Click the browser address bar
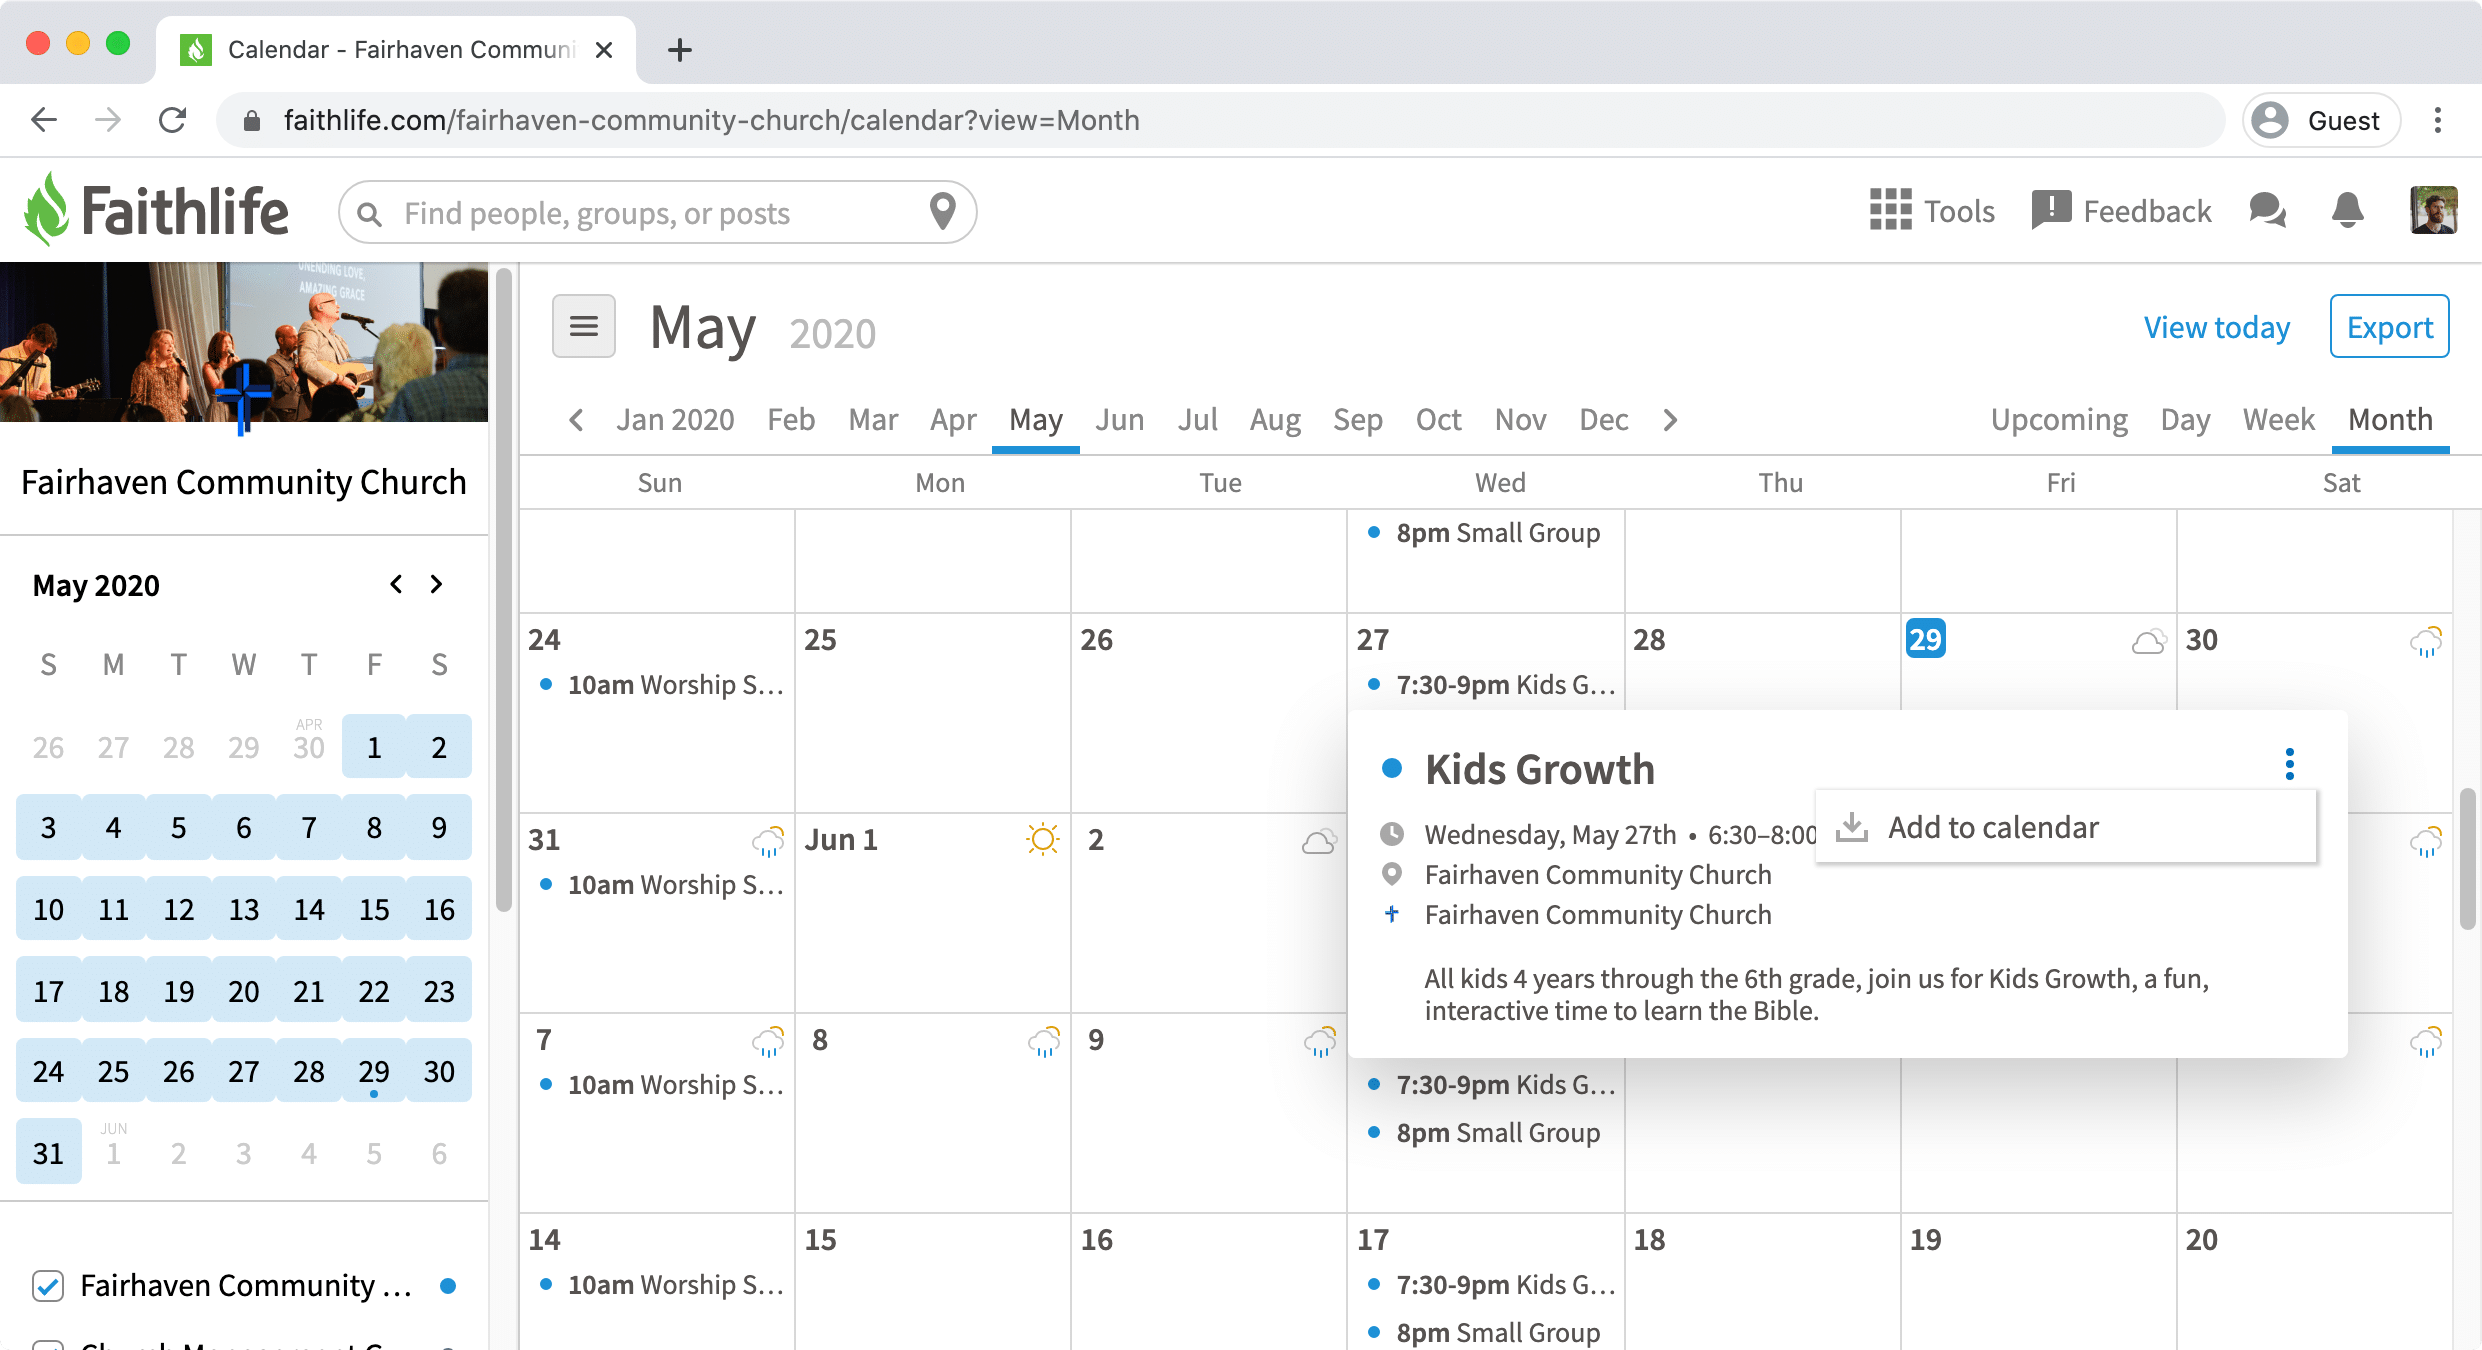 [1220, 120]
